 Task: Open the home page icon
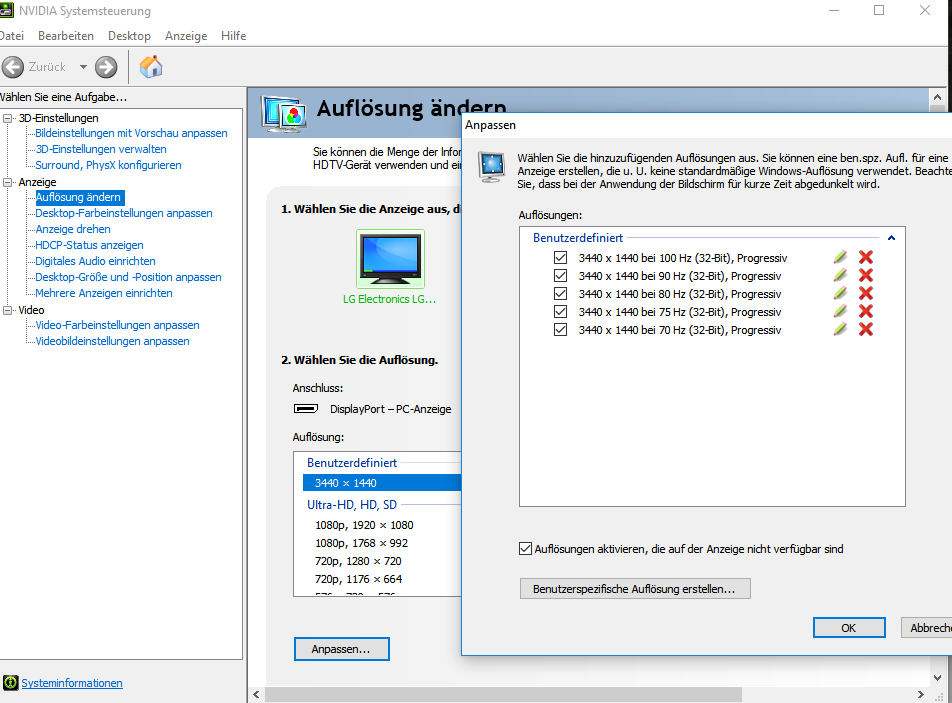(151, 67)
